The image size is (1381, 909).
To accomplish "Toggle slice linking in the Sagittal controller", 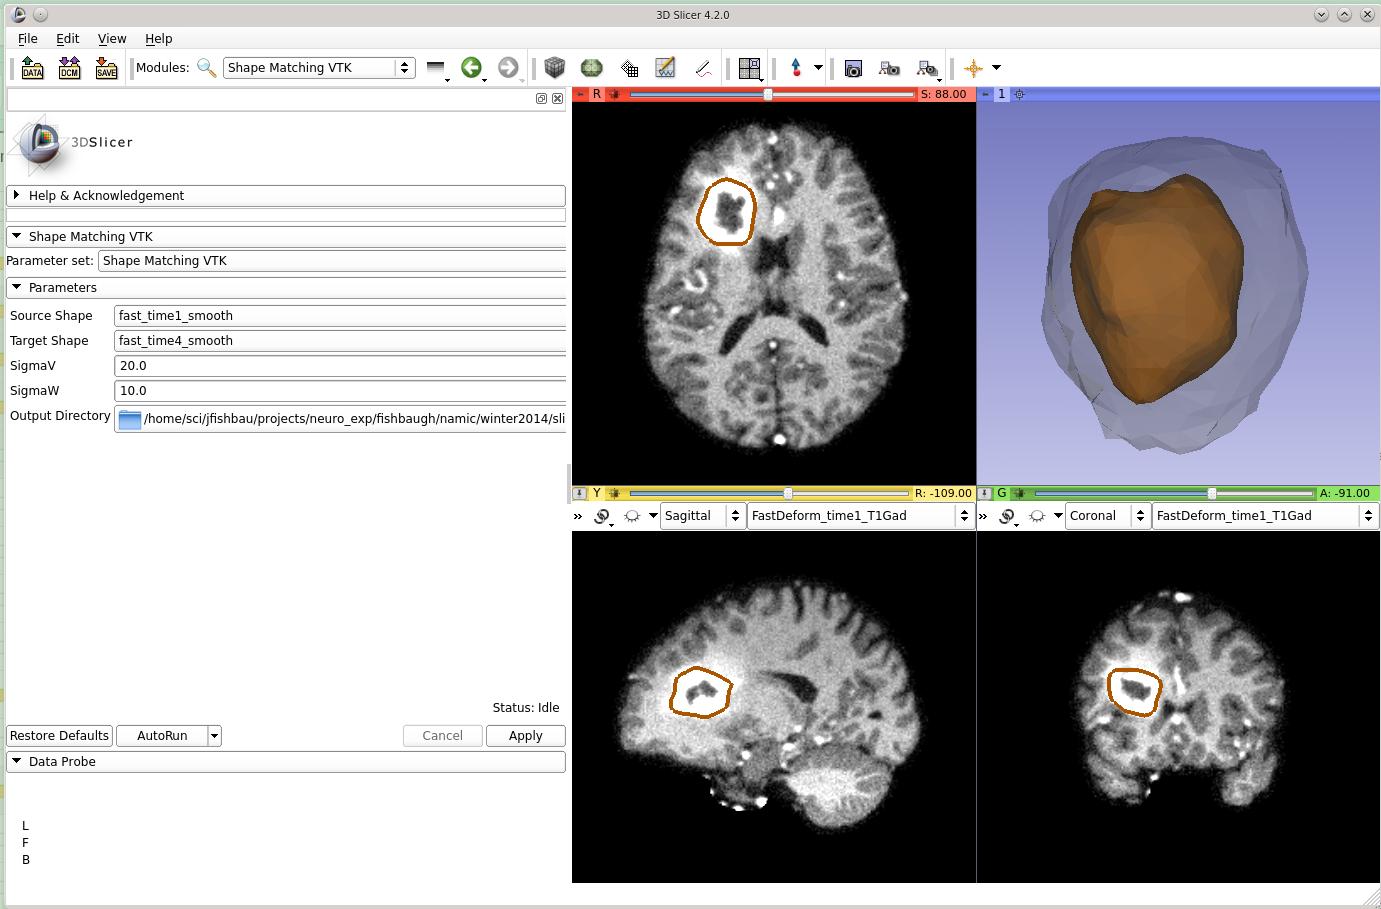I will pos(602,516).
